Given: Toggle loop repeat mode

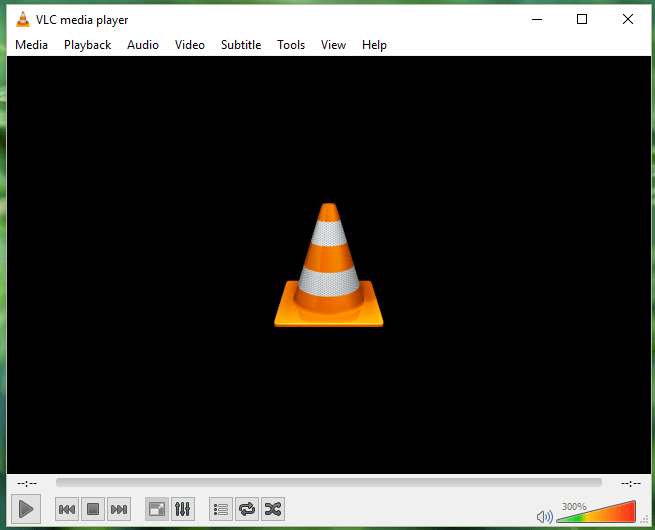Looking at the screenshot, I should [247, 509].
